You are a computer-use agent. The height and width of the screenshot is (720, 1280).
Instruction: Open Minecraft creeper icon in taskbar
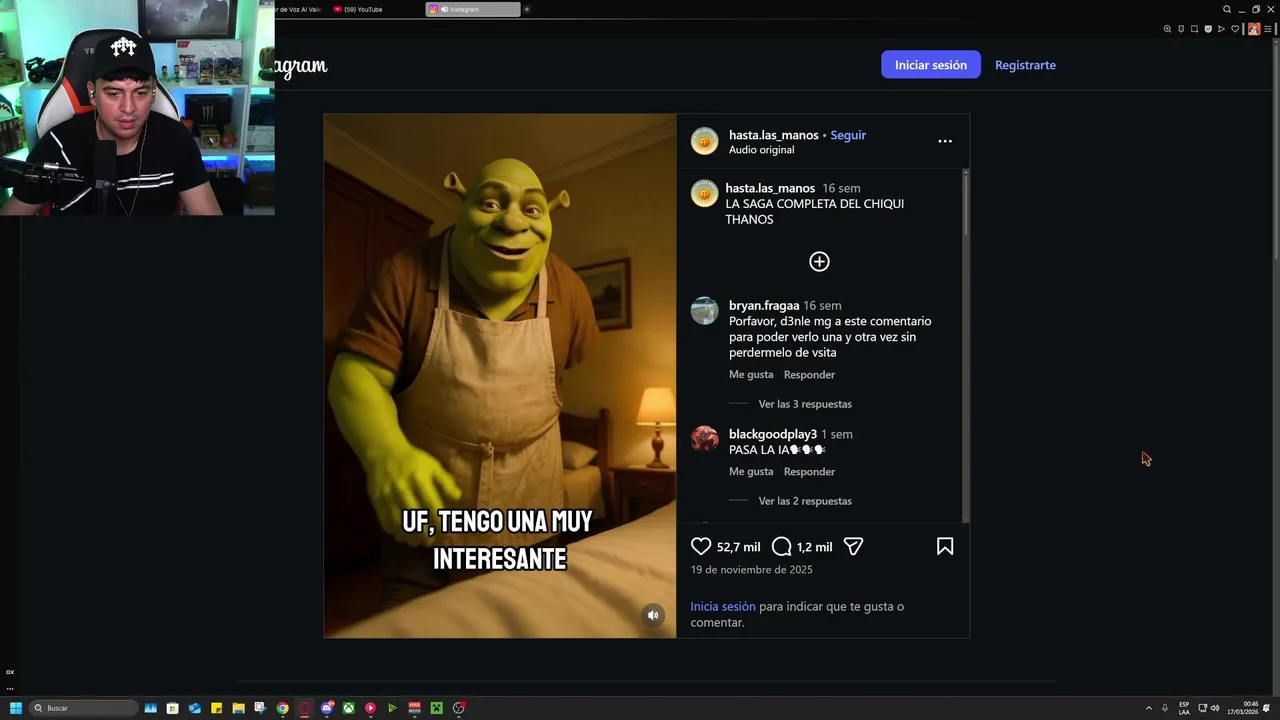(436, 708)
